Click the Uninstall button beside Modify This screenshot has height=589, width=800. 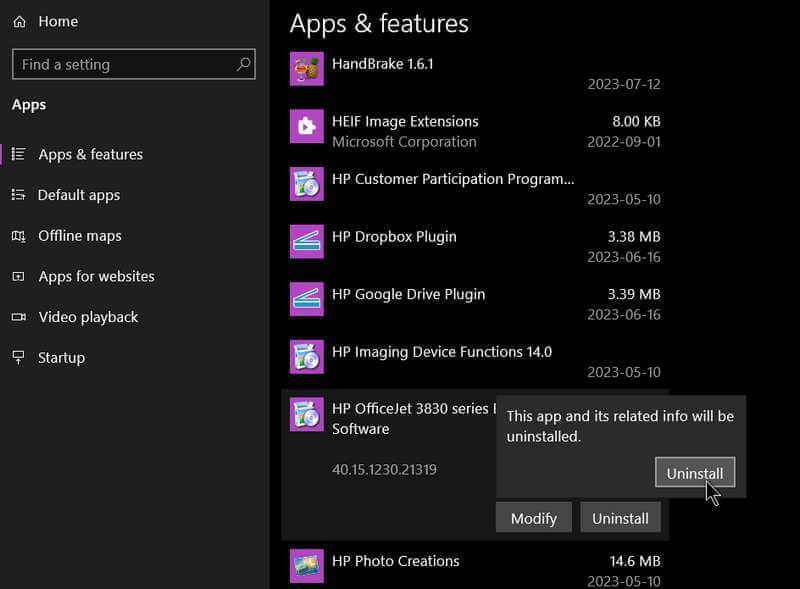click(620, 518)
